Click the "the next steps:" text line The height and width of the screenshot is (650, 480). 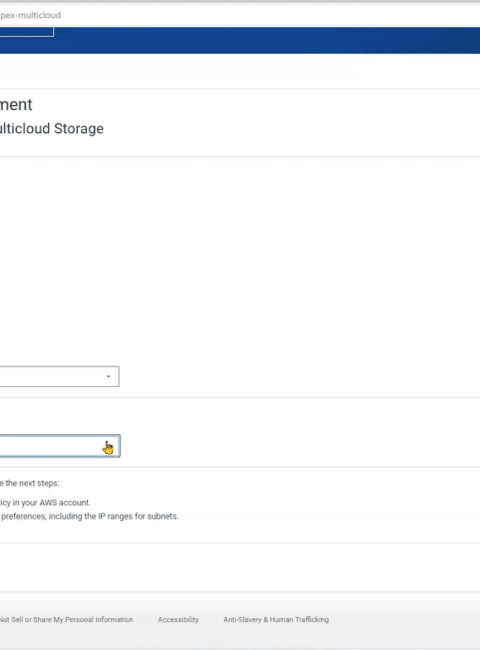[x=29, y=483]
